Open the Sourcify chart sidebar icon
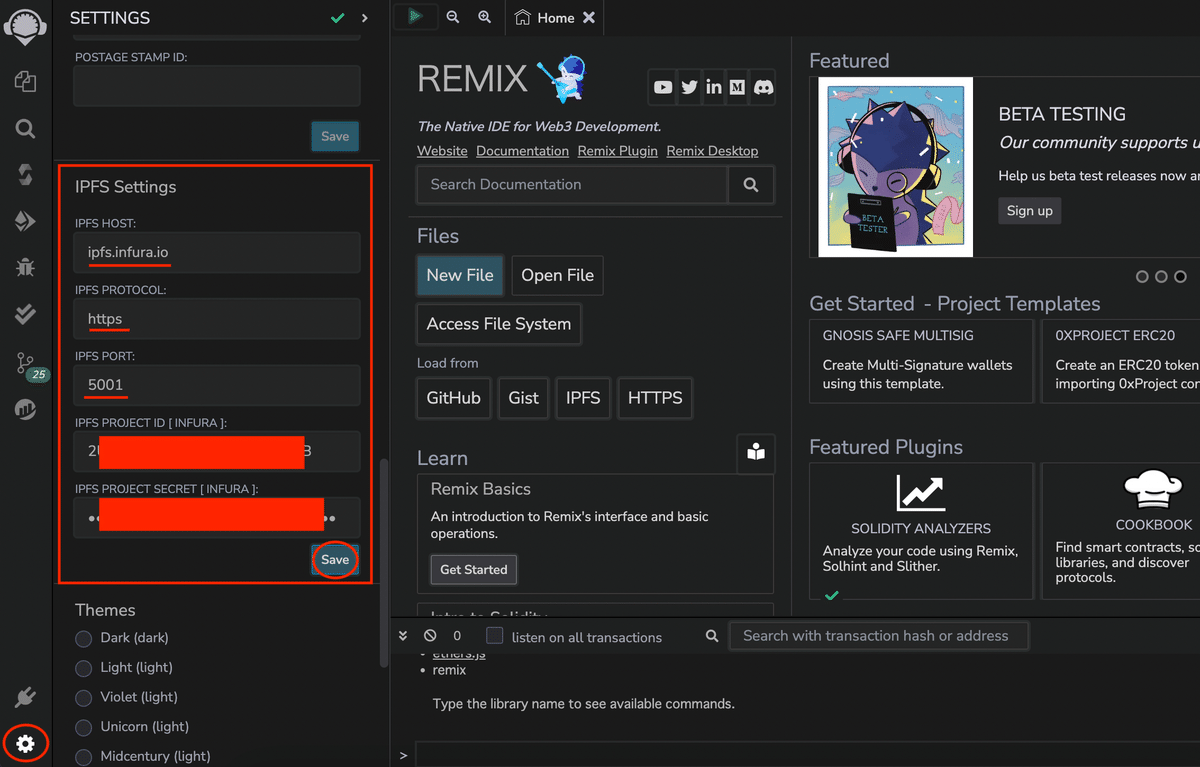 pyautogui.click(x=25, y=408)
